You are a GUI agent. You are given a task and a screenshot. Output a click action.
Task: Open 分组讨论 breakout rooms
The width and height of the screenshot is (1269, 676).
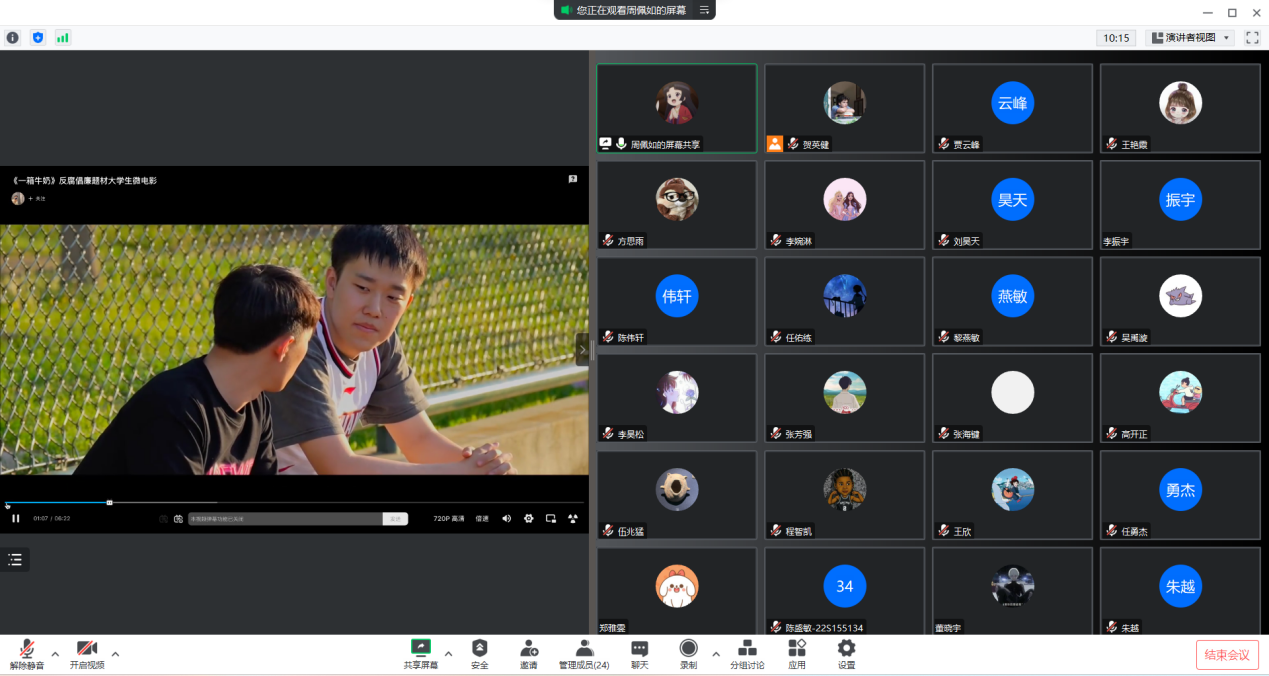747,654
